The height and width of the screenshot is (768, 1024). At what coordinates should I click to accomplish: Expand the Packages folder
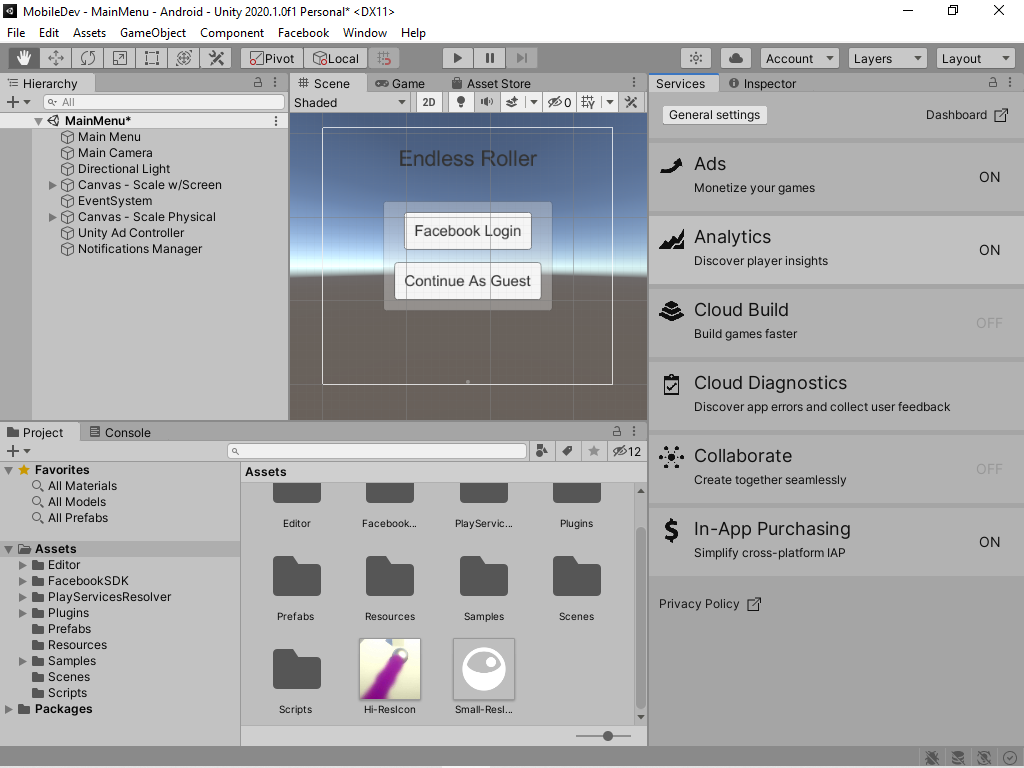click(9, 709)
